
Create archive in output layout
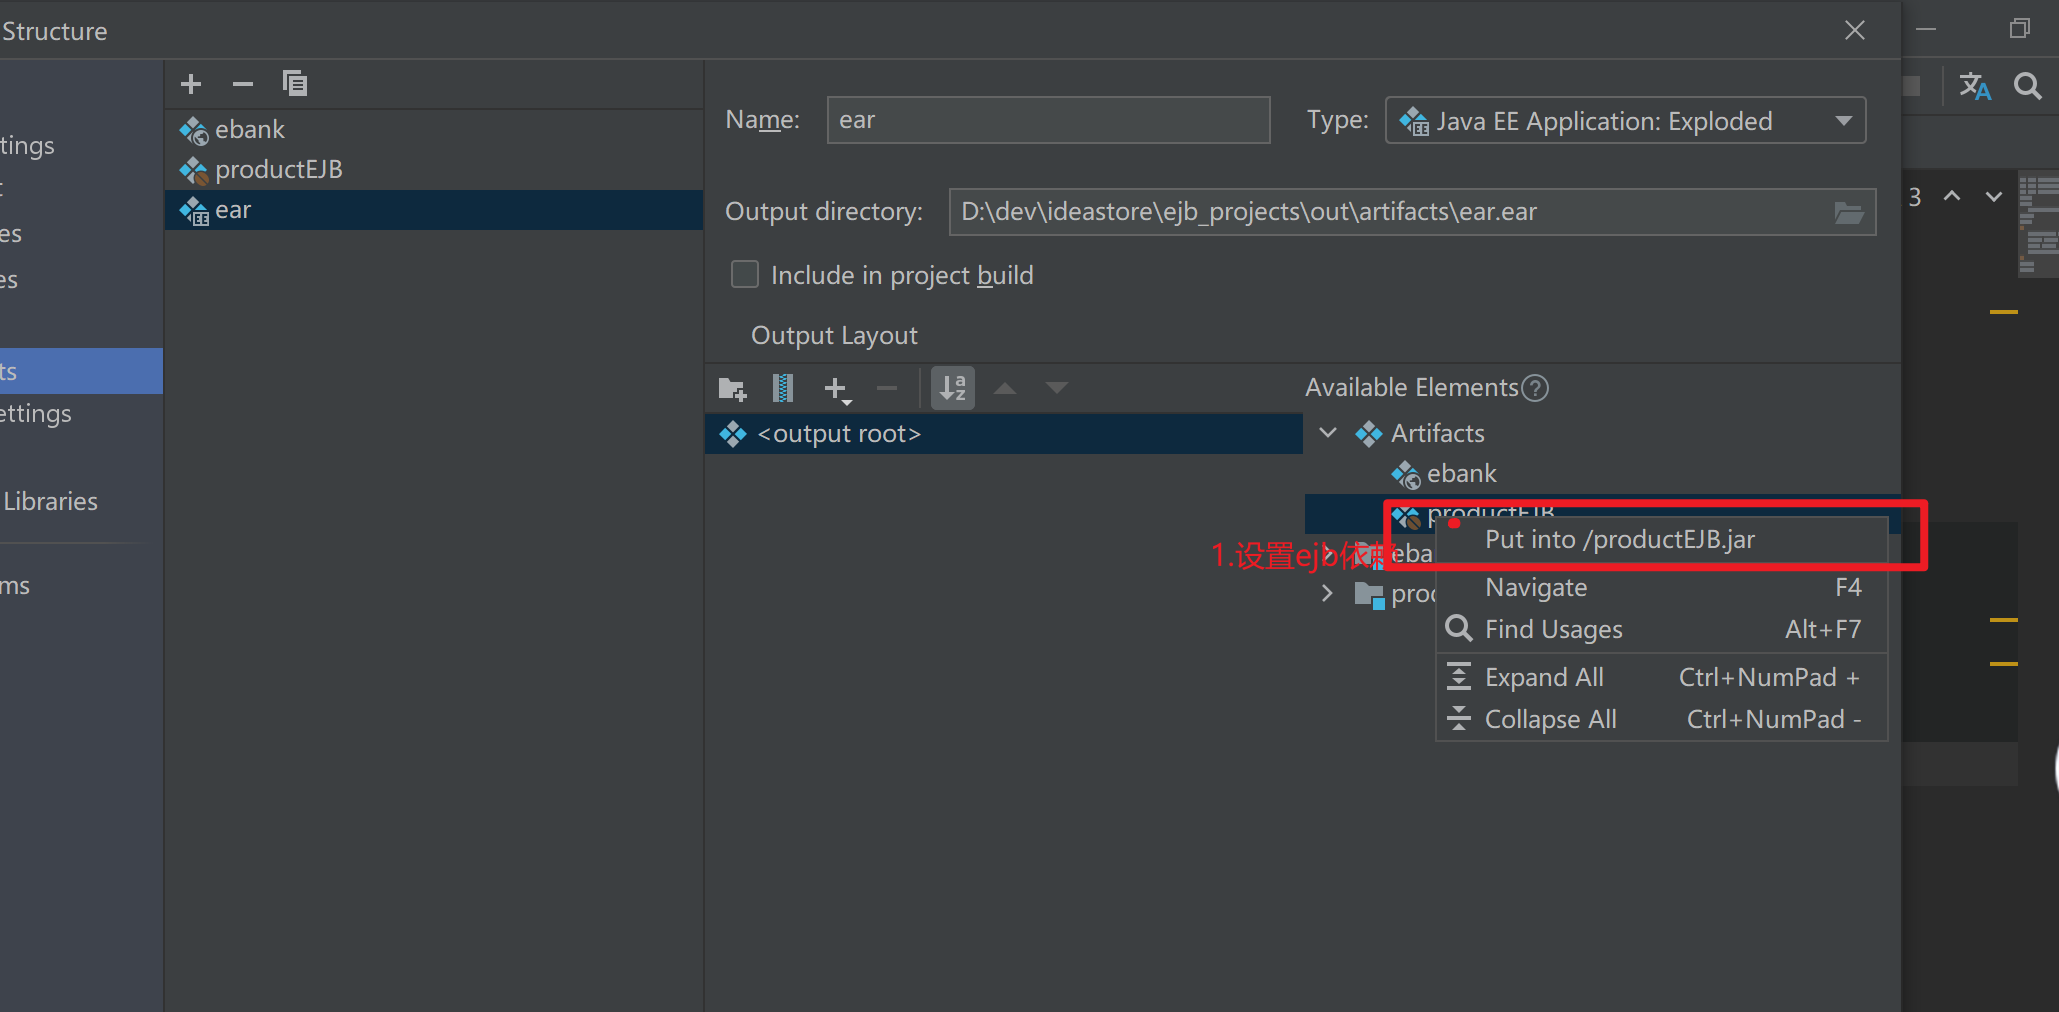(x=783, y=388)
